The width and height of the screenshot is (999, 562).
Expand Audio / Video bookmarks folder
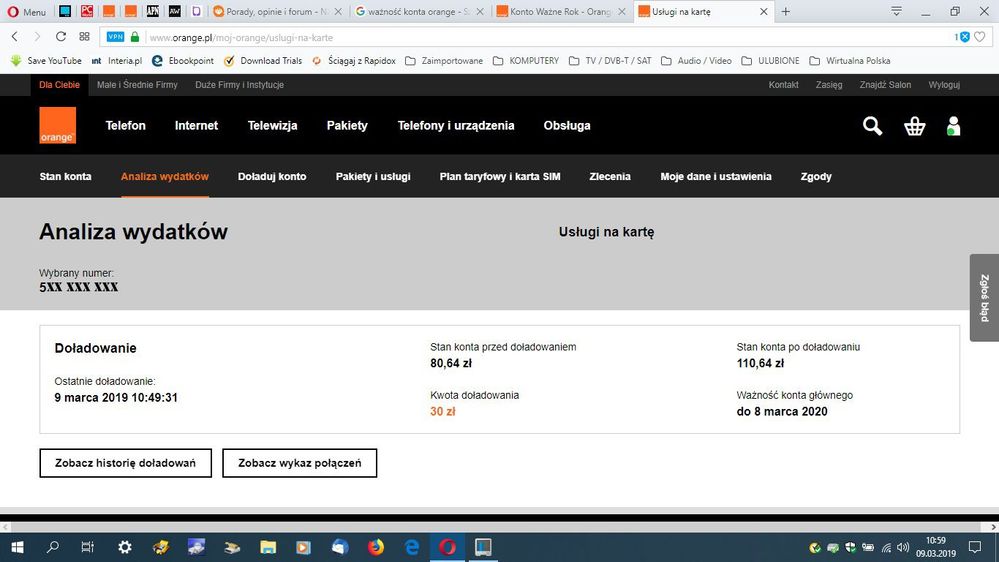[696, 61]
